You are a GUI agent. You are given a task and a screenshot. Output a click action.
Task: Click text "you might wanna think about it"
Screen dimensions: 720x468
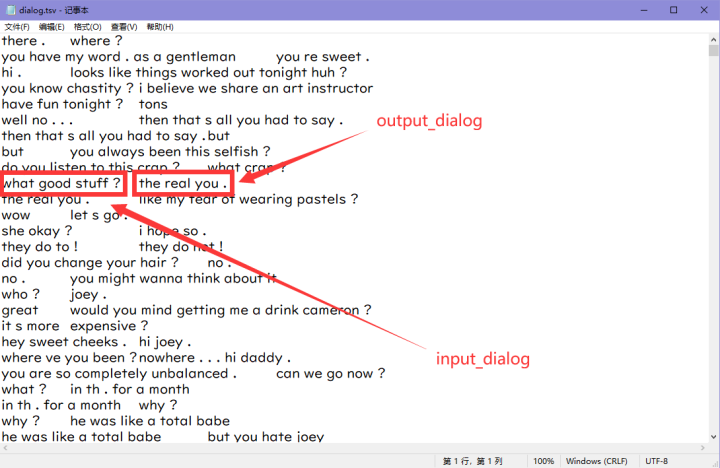click(174, 278)
